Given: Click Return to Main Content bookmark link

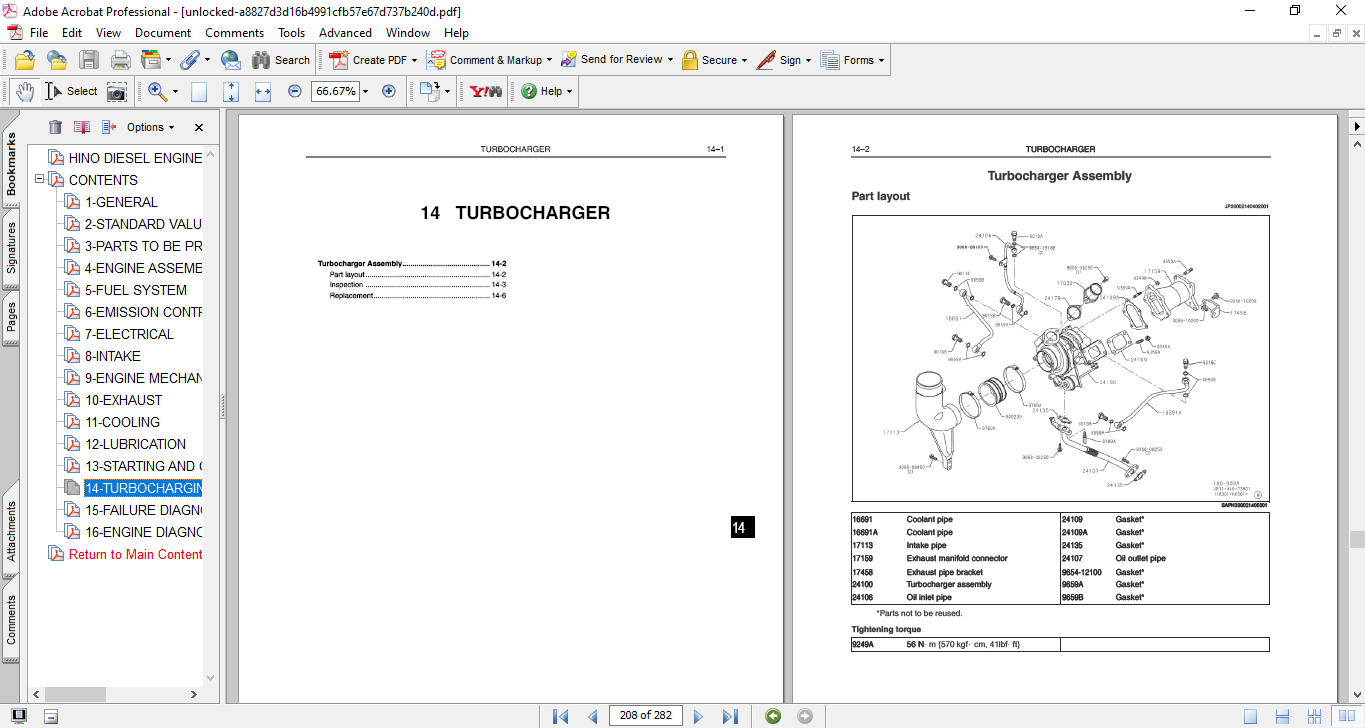Looking at the screenshot, I should (135, 554).
